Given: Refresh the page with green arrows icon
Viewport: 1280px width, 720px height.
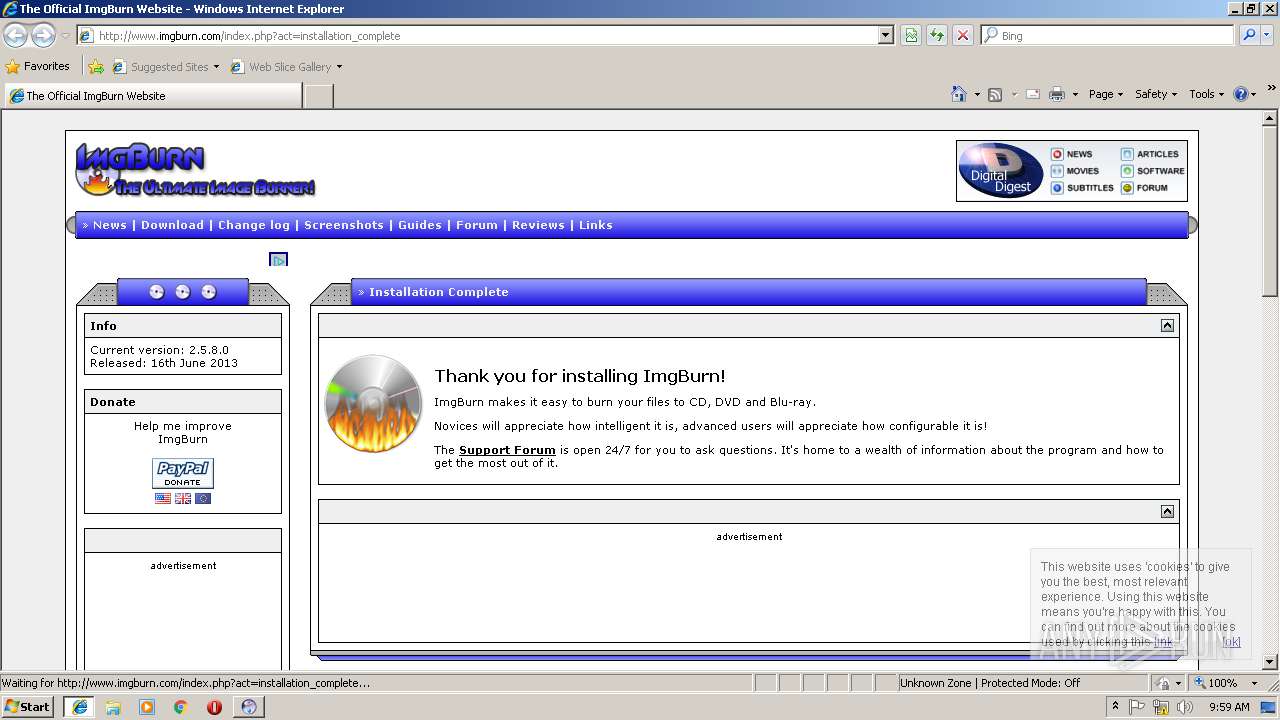Looking at the screenshot, I should pyautogui.click(x=937, y=35).
